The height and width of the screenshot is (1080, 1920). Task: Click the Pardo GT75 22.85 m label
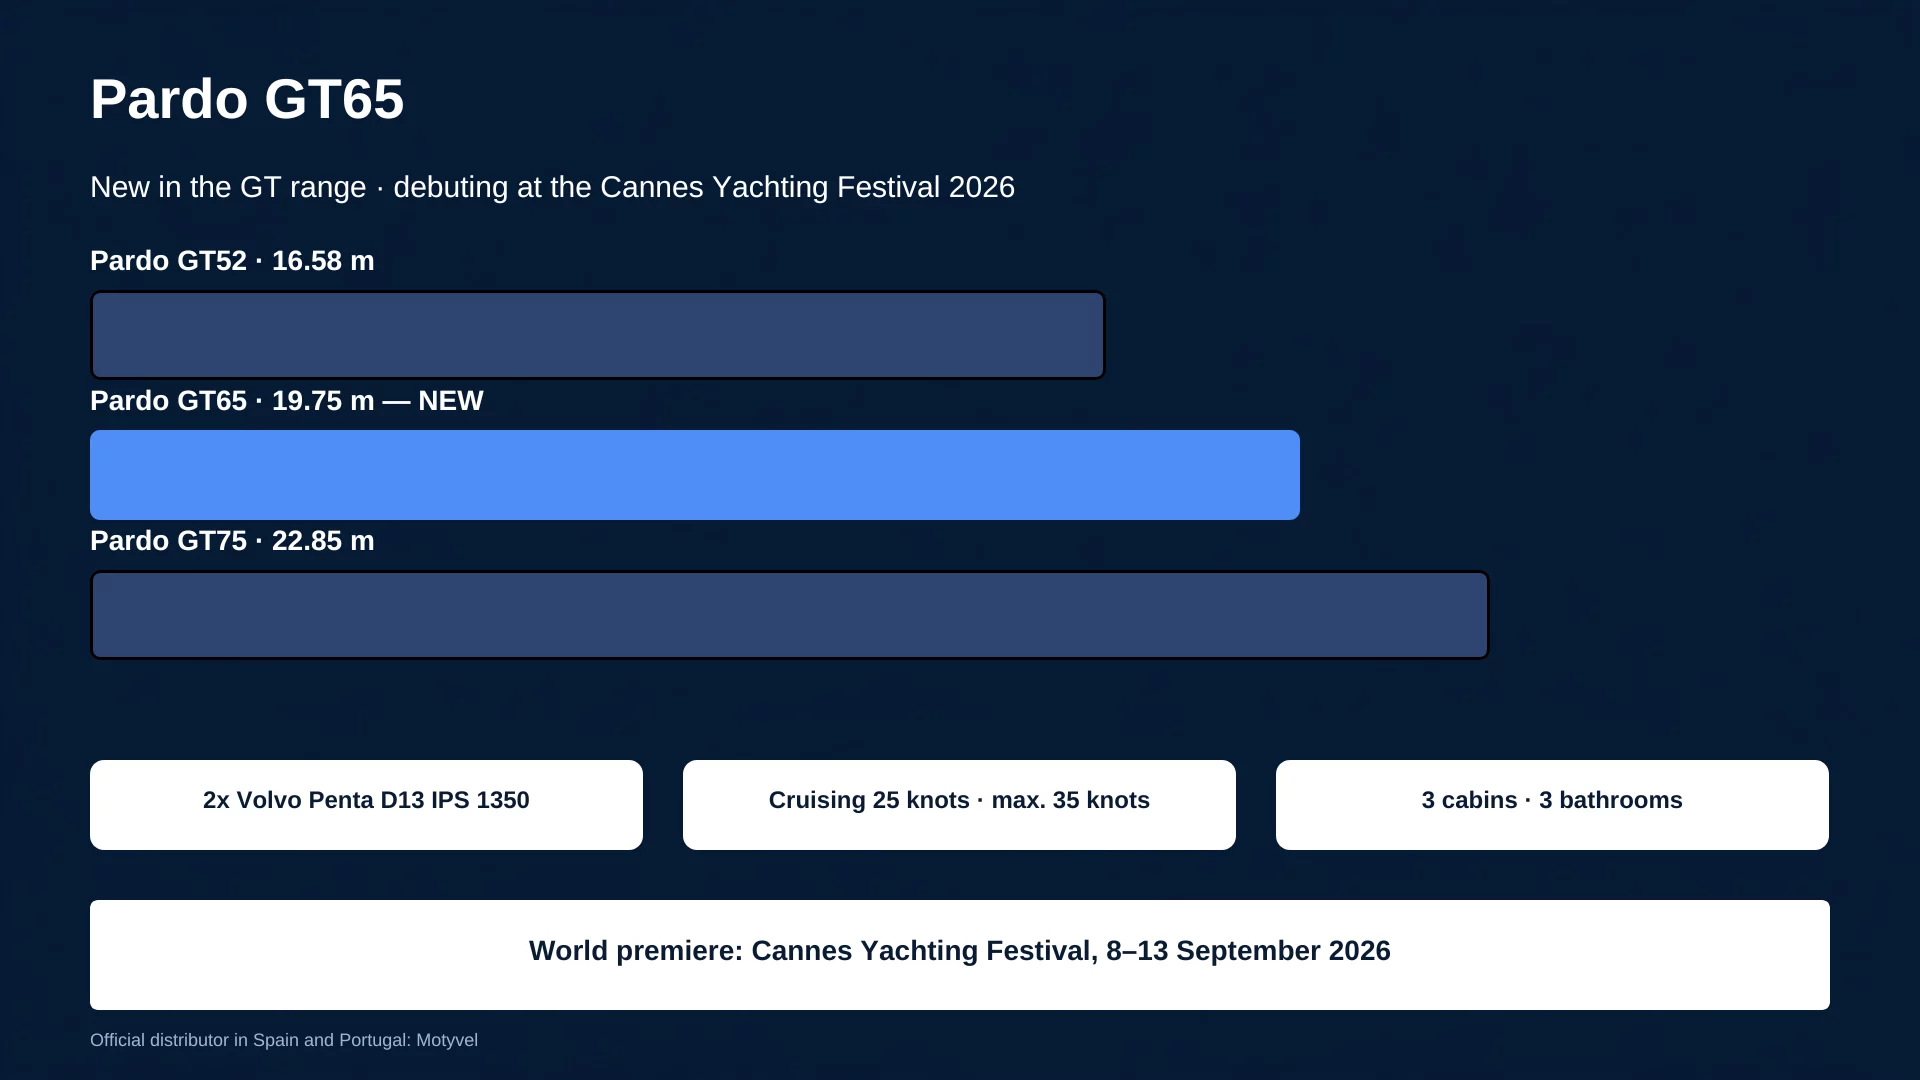[x=232, y=540]
